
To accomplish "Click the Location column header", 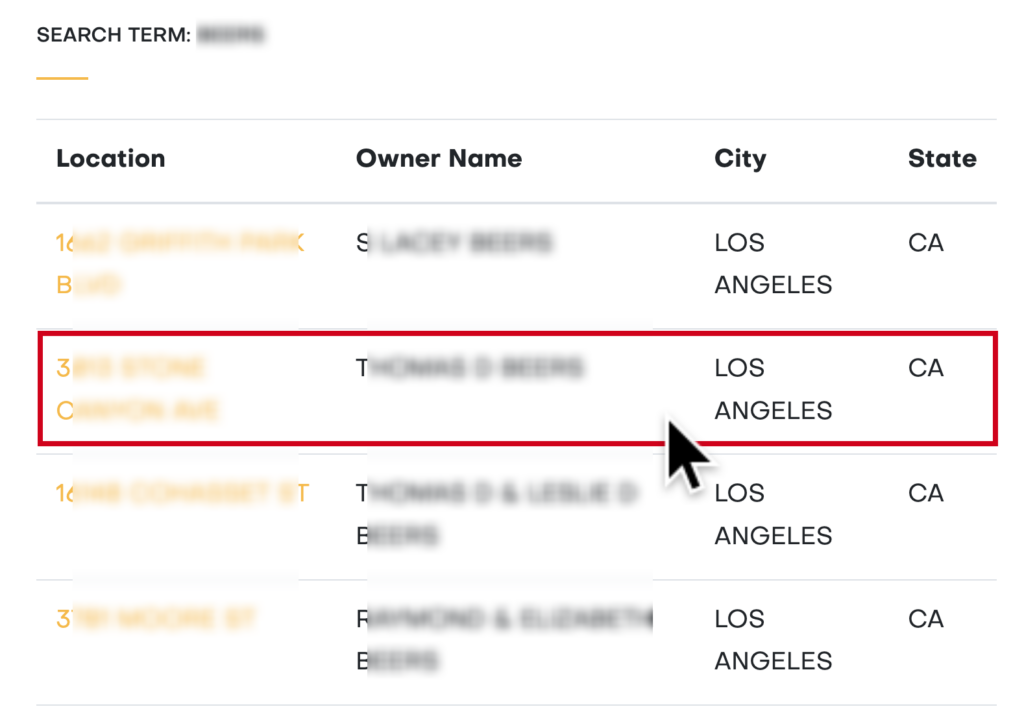I will [x=110, y=159].
